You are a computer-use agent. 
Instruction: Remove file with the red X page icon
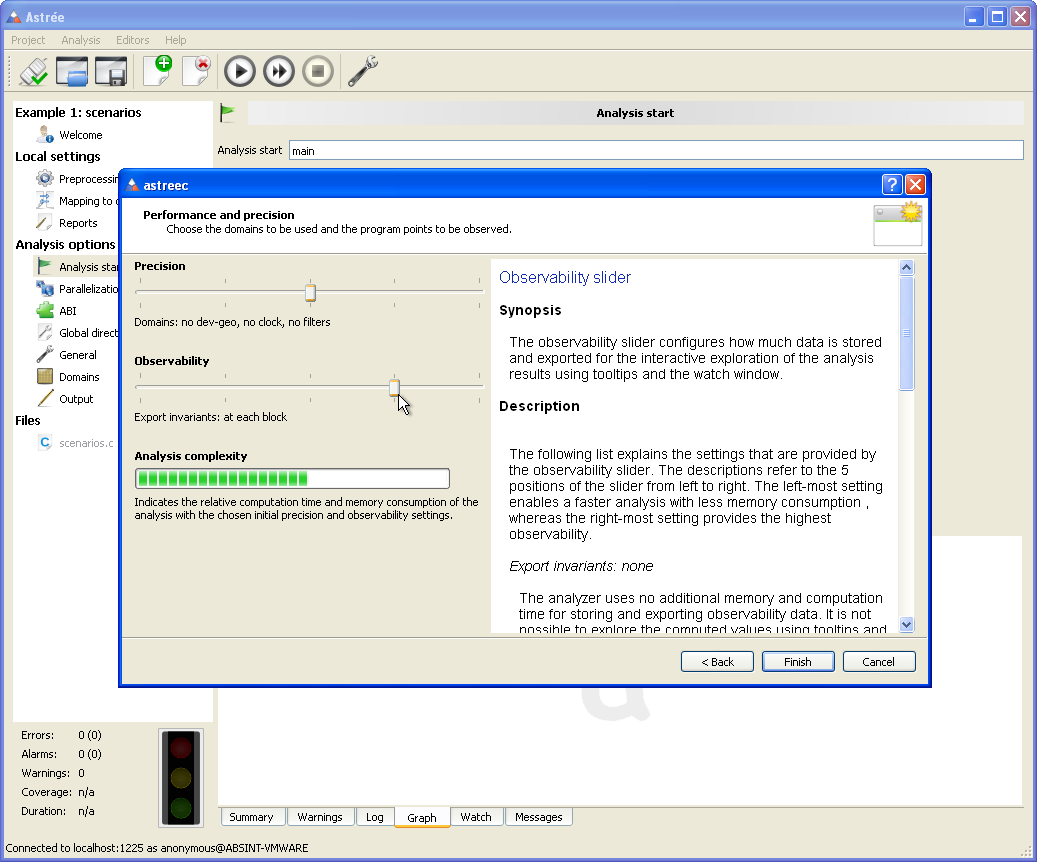196,71
